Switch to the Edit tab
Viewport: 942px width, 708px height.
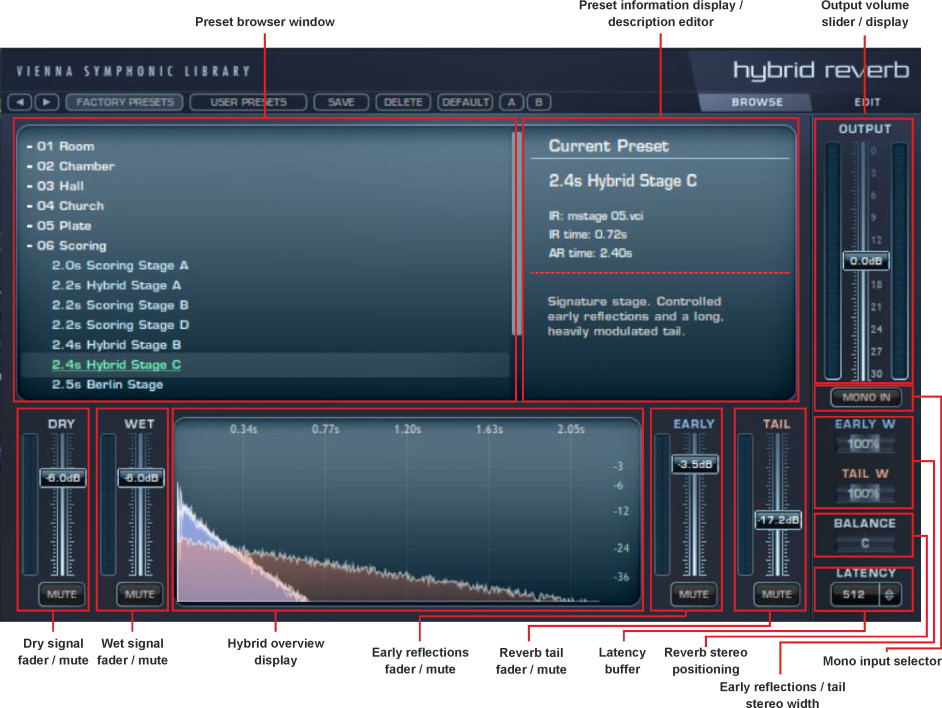867,102
